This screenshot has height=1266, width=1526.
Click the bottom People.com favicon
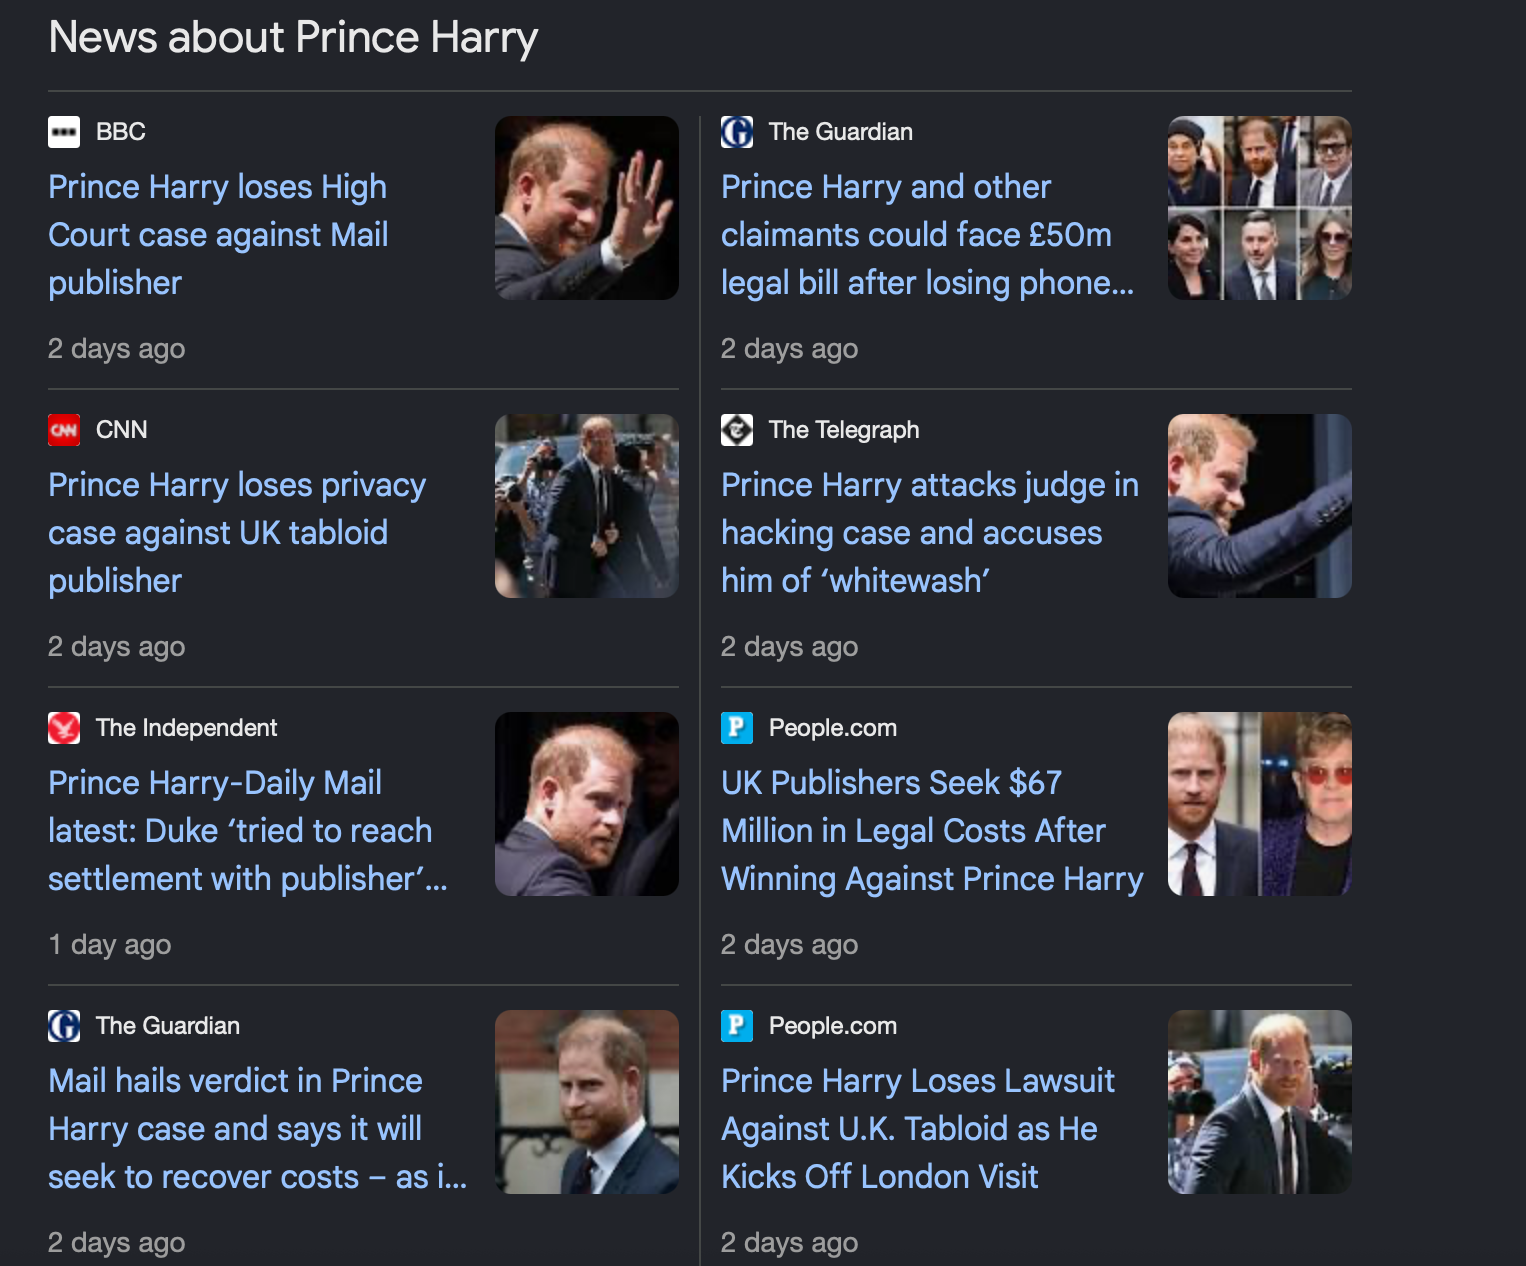pyautogui.click(x=737, y=1026)
